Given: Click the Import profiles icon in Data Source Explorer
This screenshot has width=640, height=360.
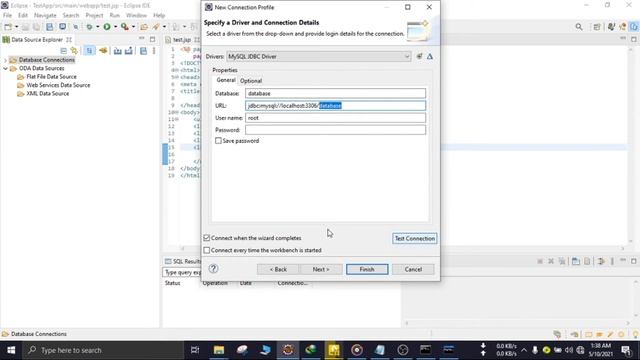Looking at the screenshot, I should pos(118,51).
